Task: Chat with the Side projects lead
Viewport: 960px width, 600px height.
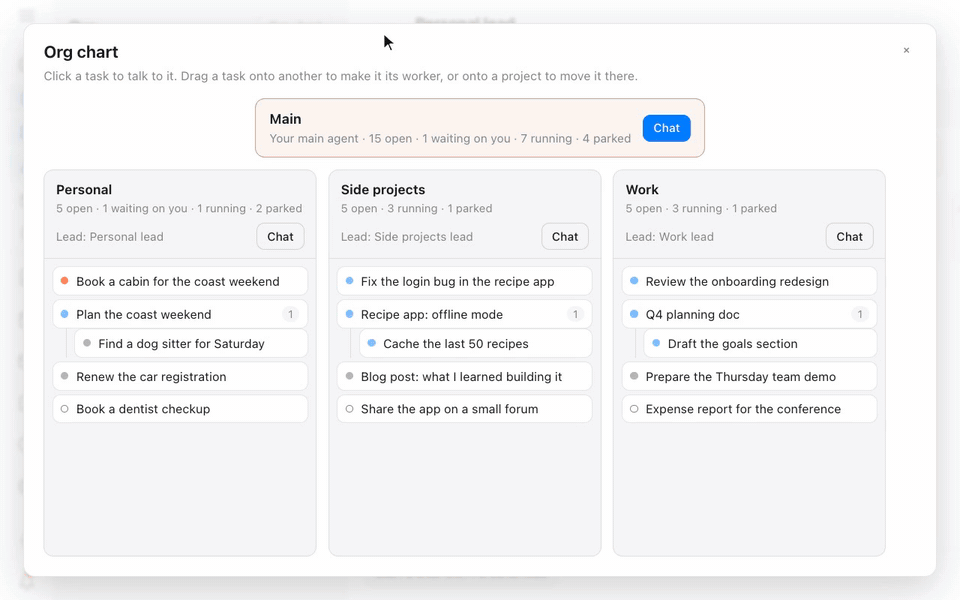Action: click(565, 237)
